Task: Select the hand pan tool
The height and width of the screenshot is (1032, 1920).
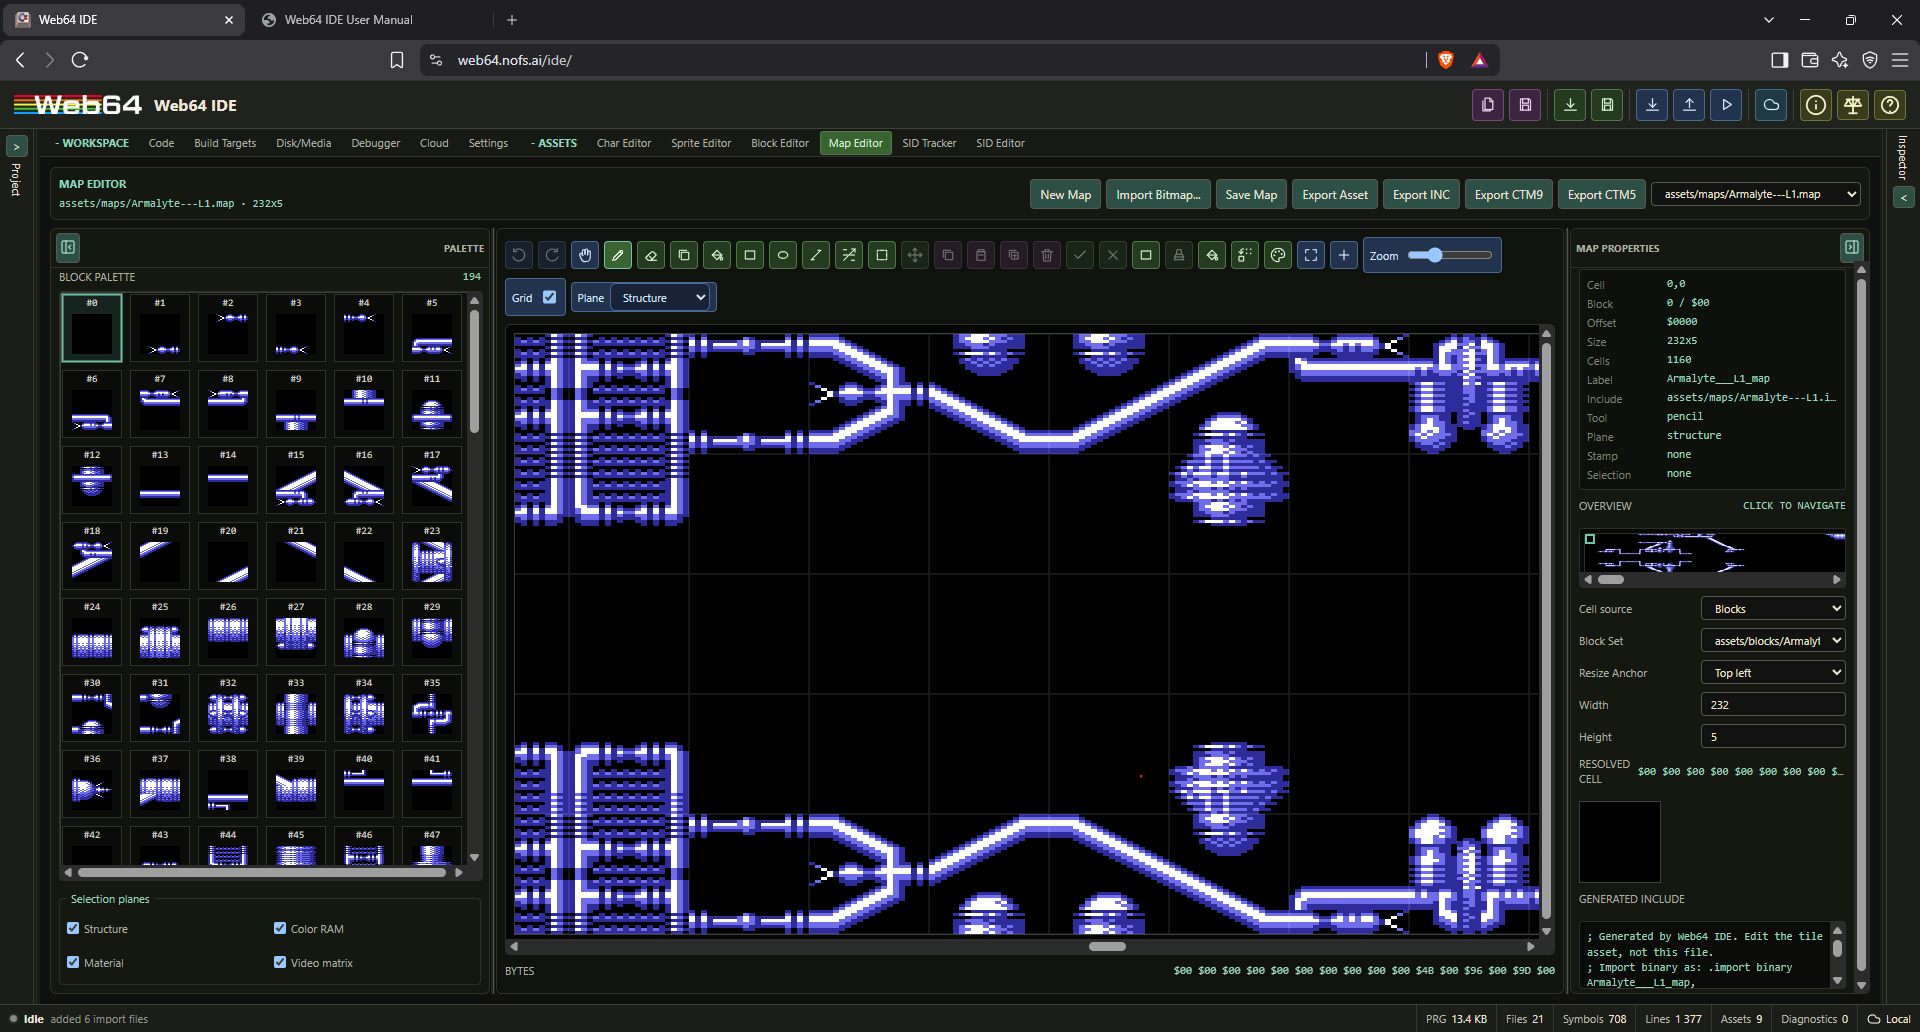Action: tap(585, 255)
